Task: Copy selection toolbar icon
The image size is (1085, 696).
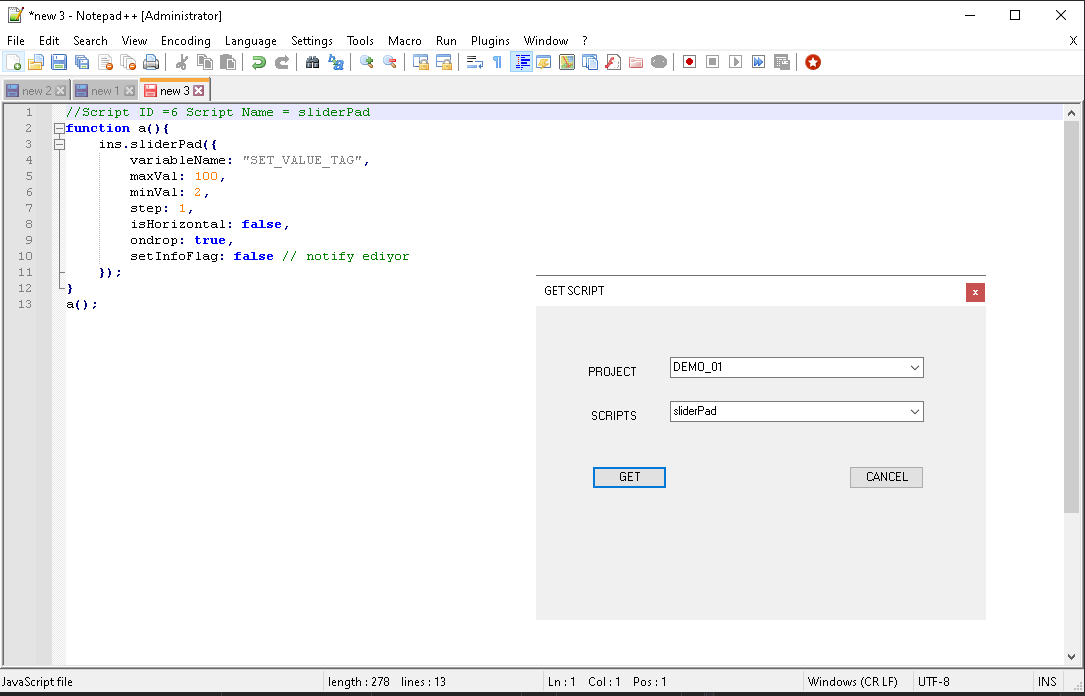Action: 205,62
